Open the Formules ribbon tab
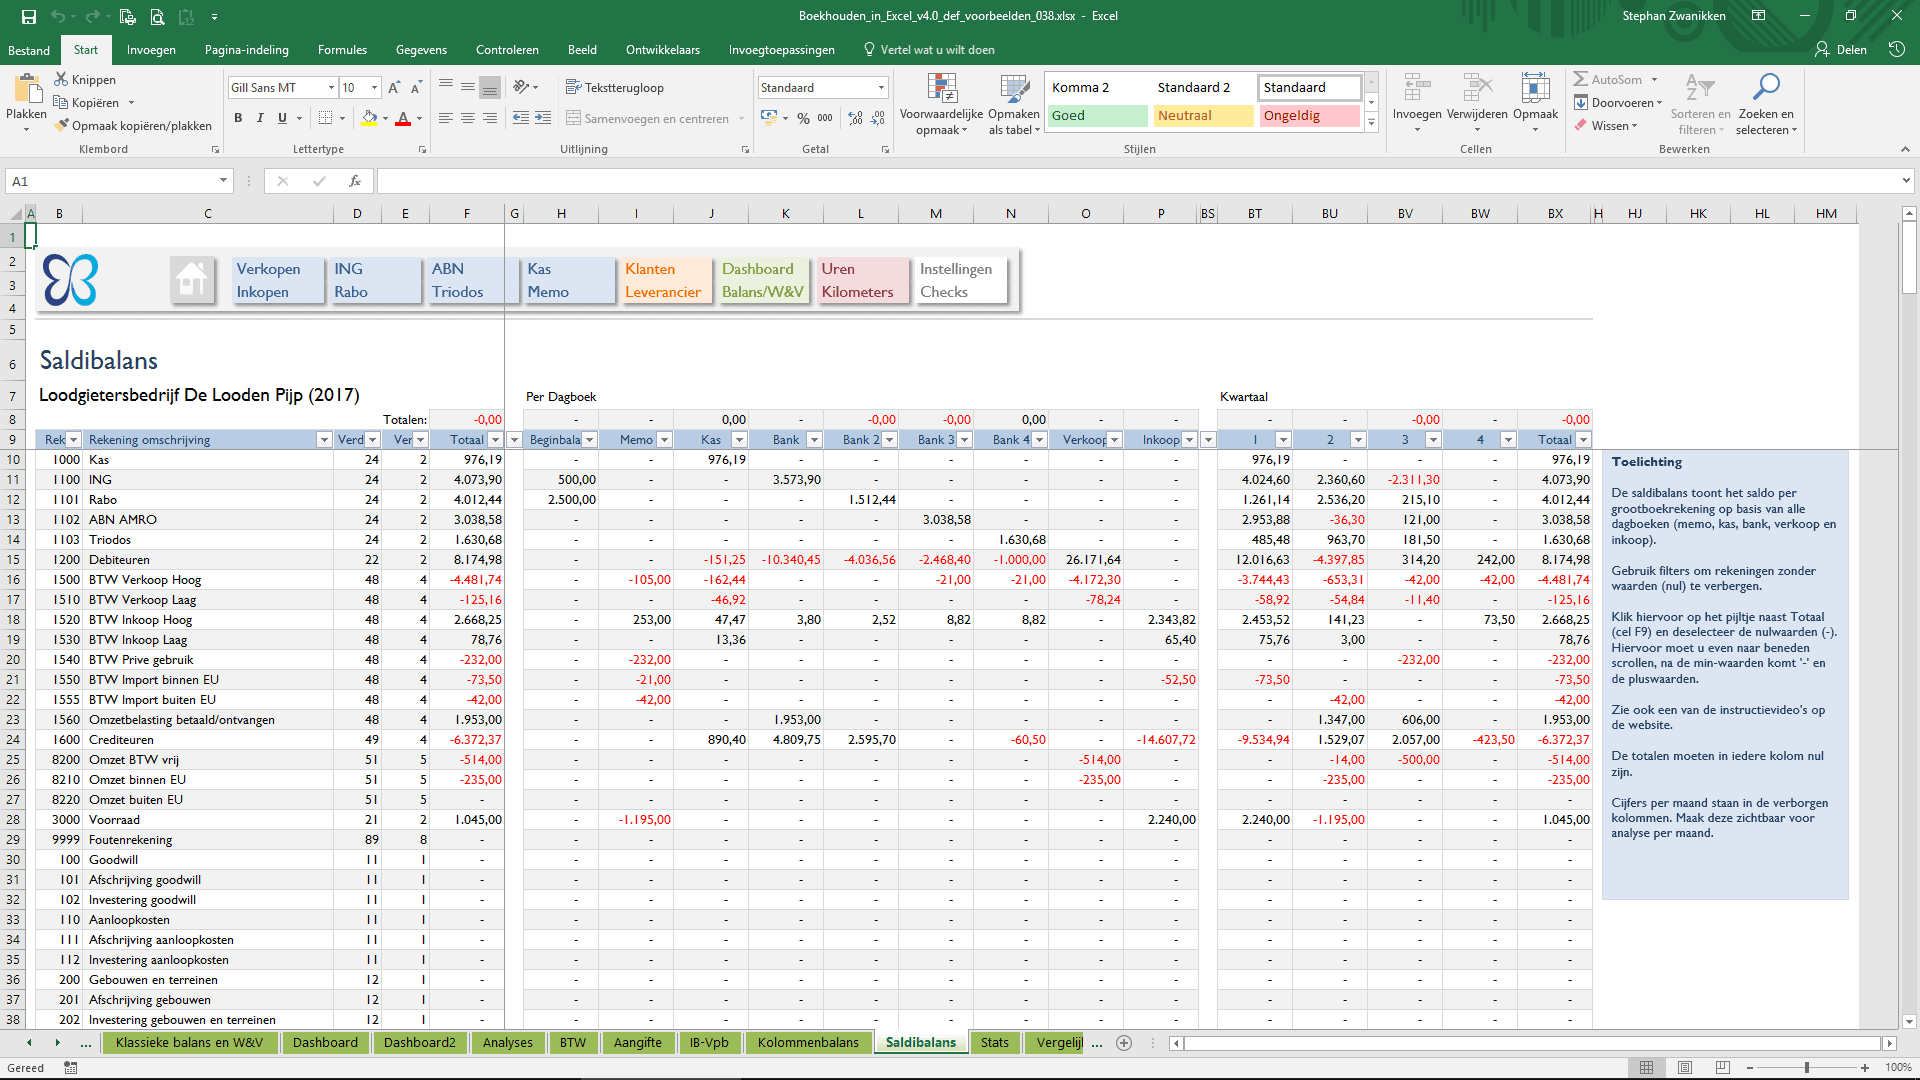Image resolution: width=1920 pixels, height=1080 pixels. point(341,49)
